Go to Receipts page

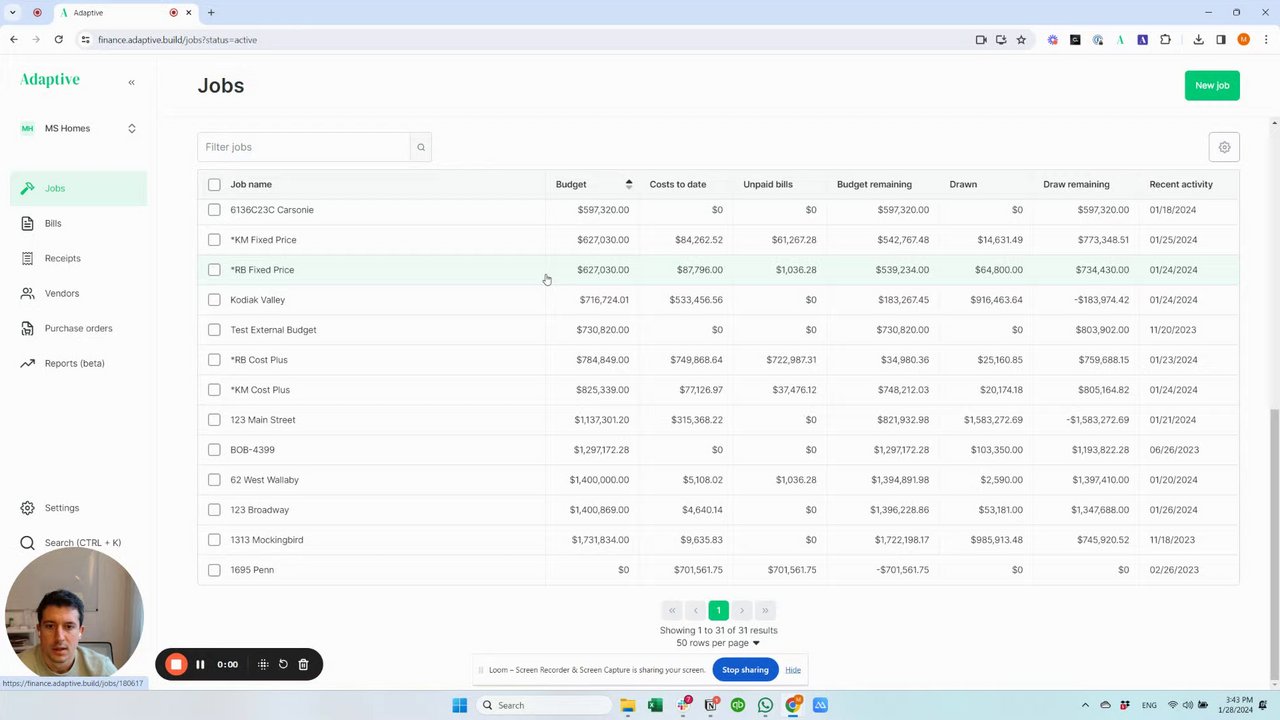coord(79,258)
